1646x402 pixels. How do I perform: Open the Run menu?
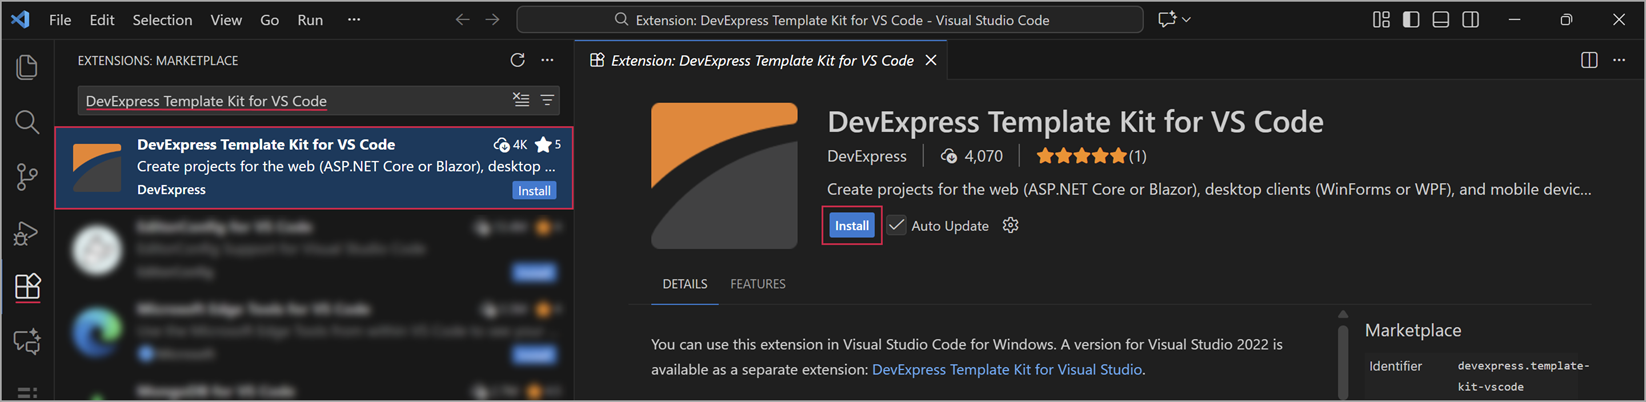click(x=310, y=19)
